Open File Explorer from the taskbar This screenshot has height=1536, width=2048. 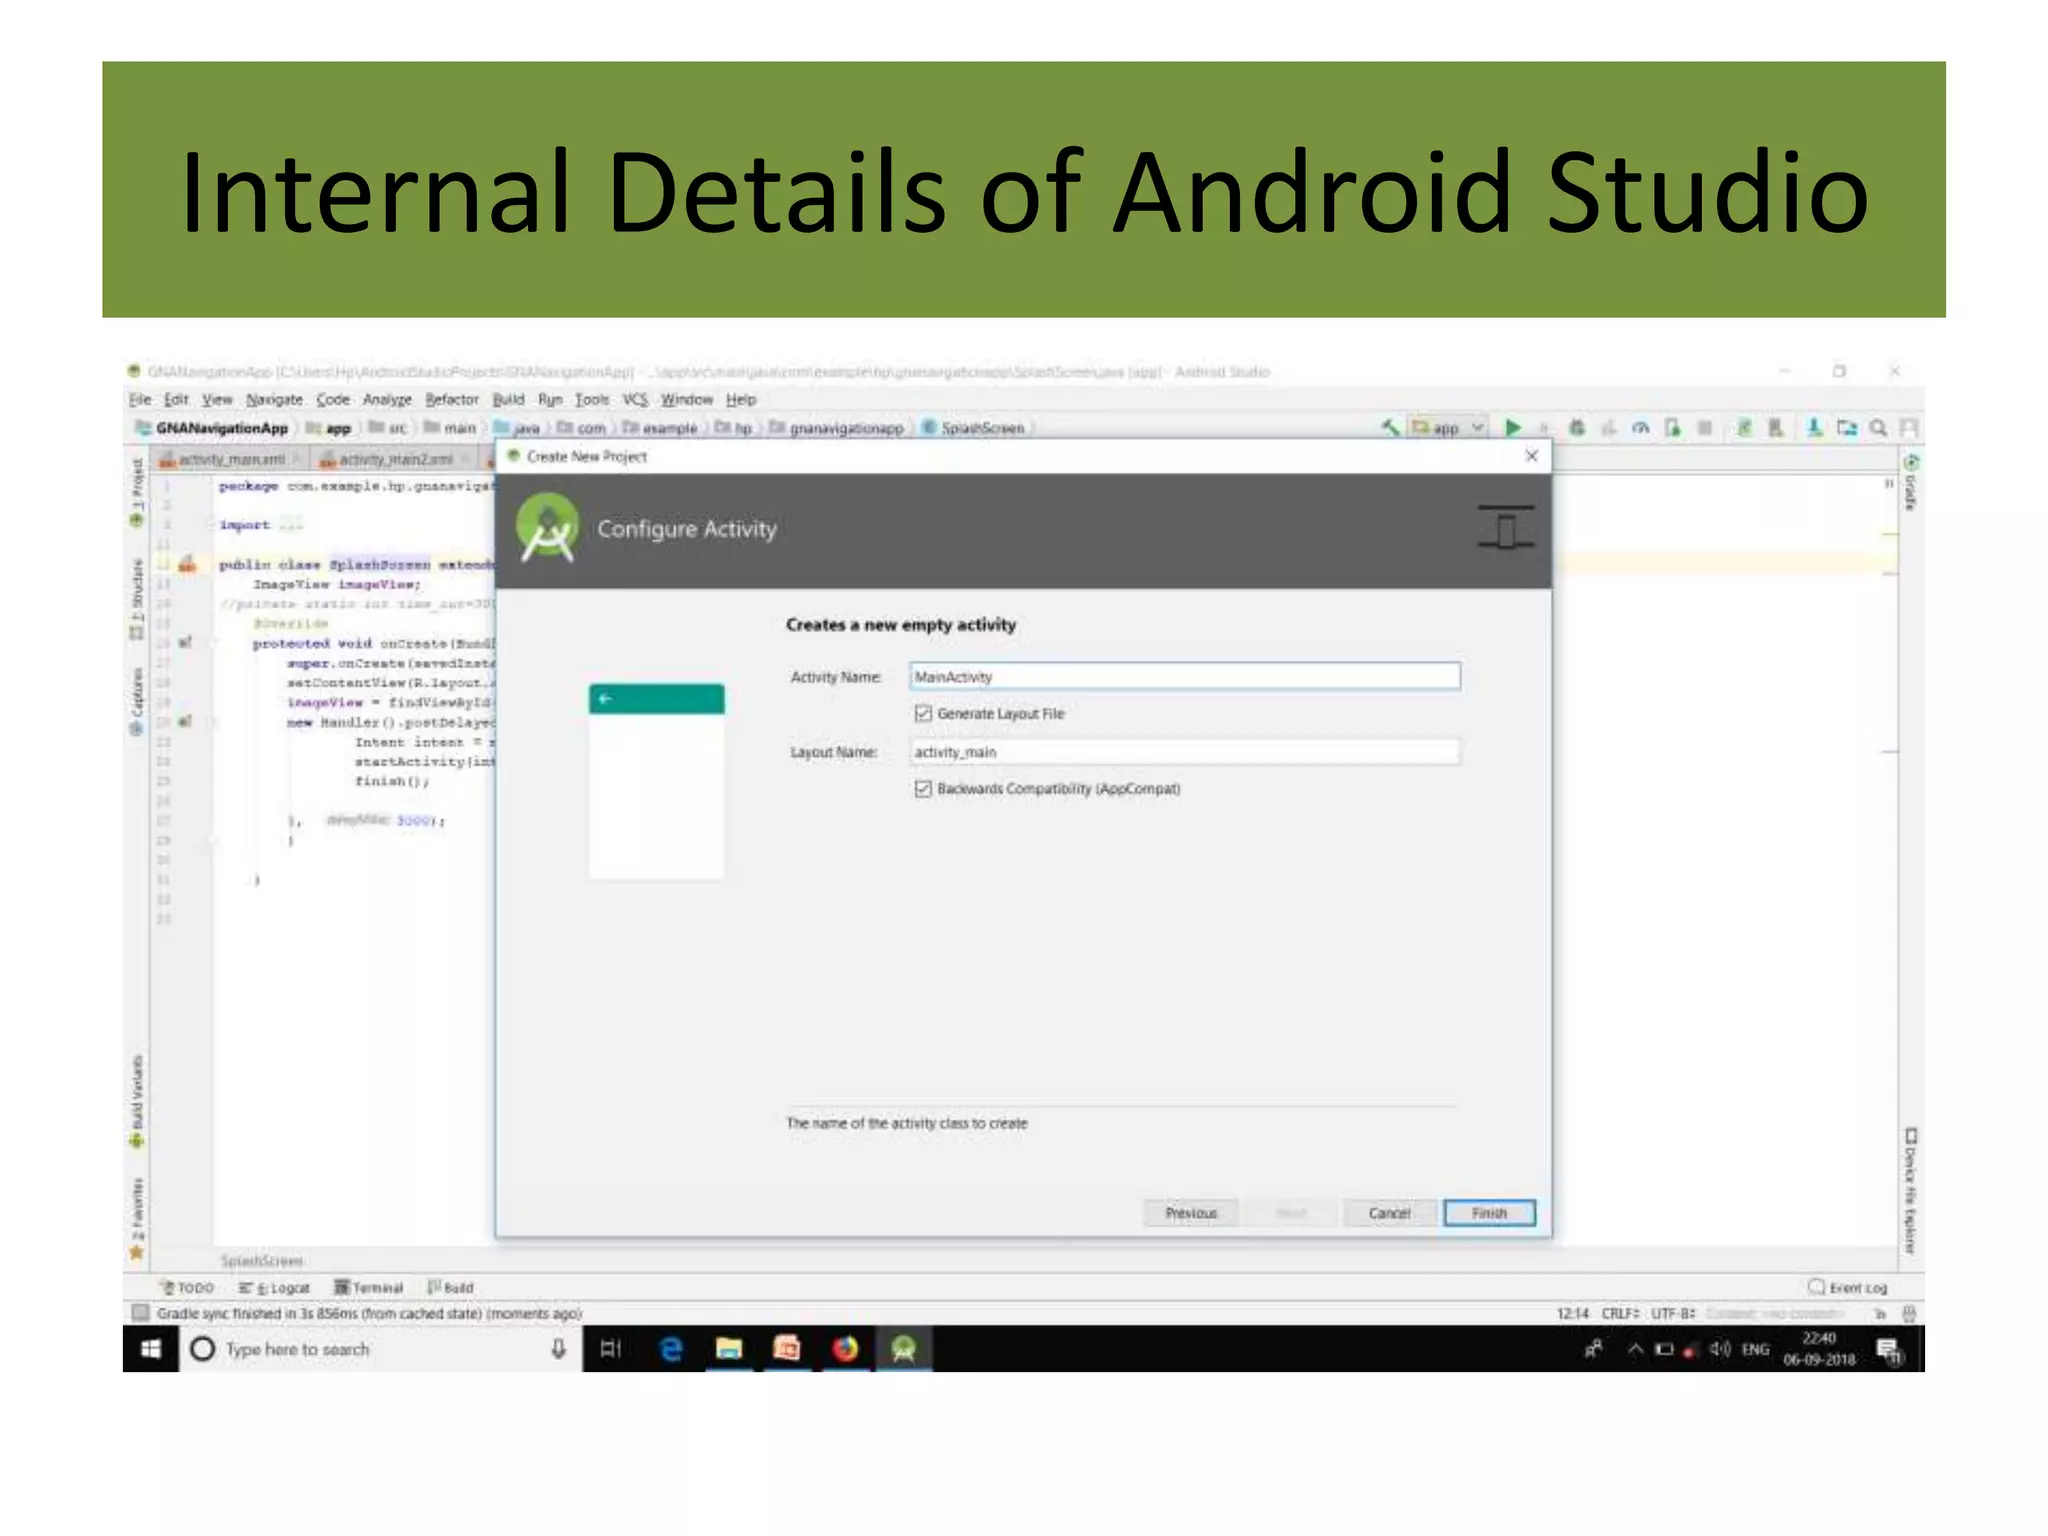click(729, 1349)
